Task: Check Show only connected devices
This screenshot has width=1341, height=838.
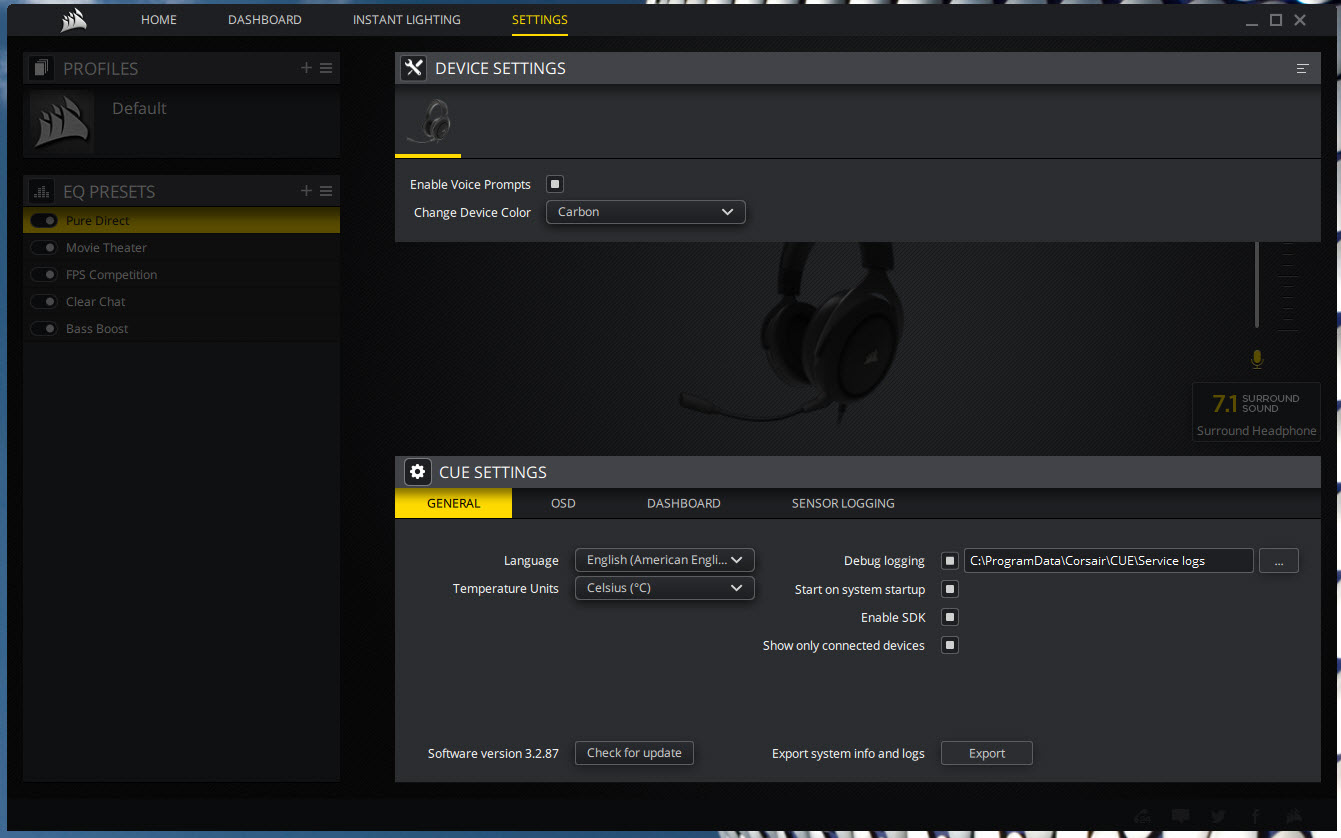Action: tap(950, 645)
